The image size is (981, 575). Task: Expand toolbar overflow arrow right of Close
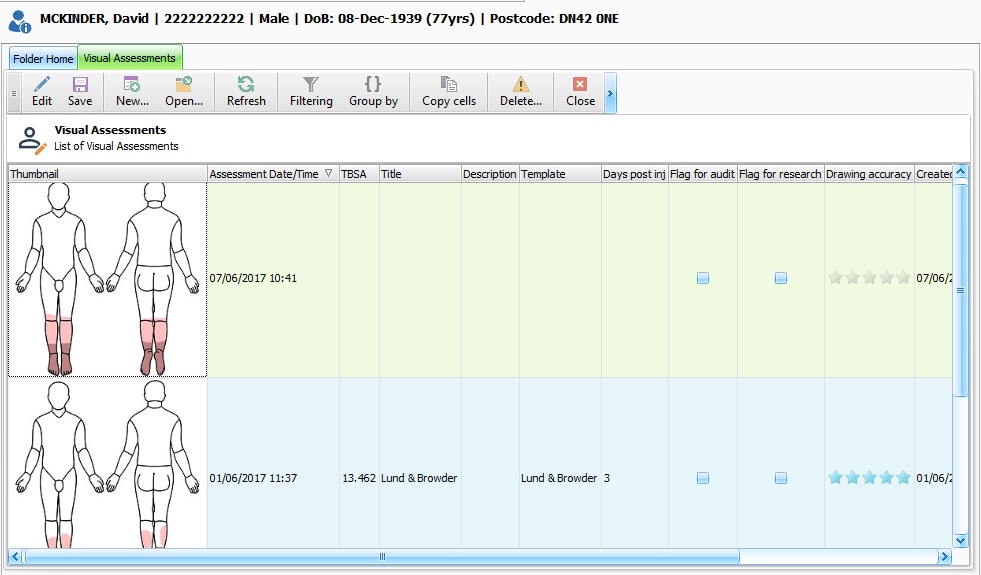pyautogui.click(x=610, y=95)
